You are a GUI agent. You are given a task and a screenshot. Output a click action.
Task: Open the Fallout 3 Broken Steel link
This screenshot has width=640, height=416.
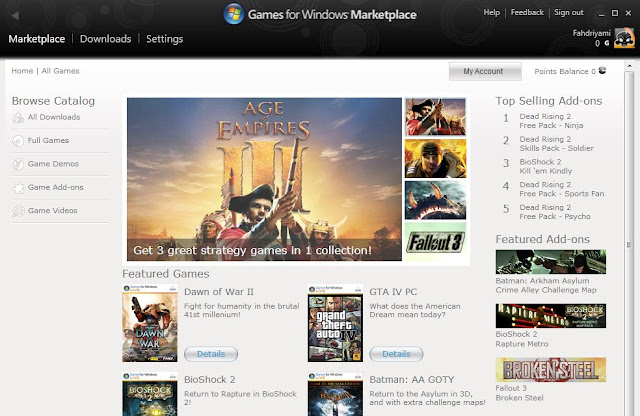pos(519,393)
